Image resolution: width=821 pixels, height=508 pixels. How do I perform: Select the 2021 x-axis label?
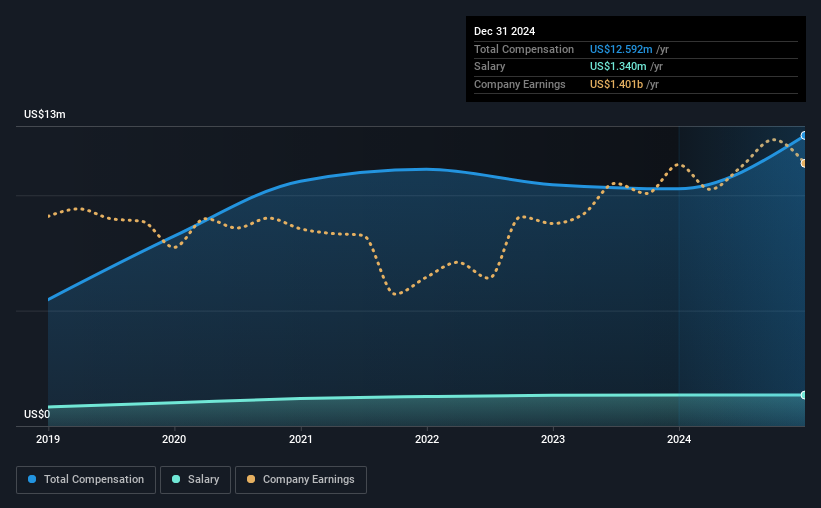tap(301, 439)
